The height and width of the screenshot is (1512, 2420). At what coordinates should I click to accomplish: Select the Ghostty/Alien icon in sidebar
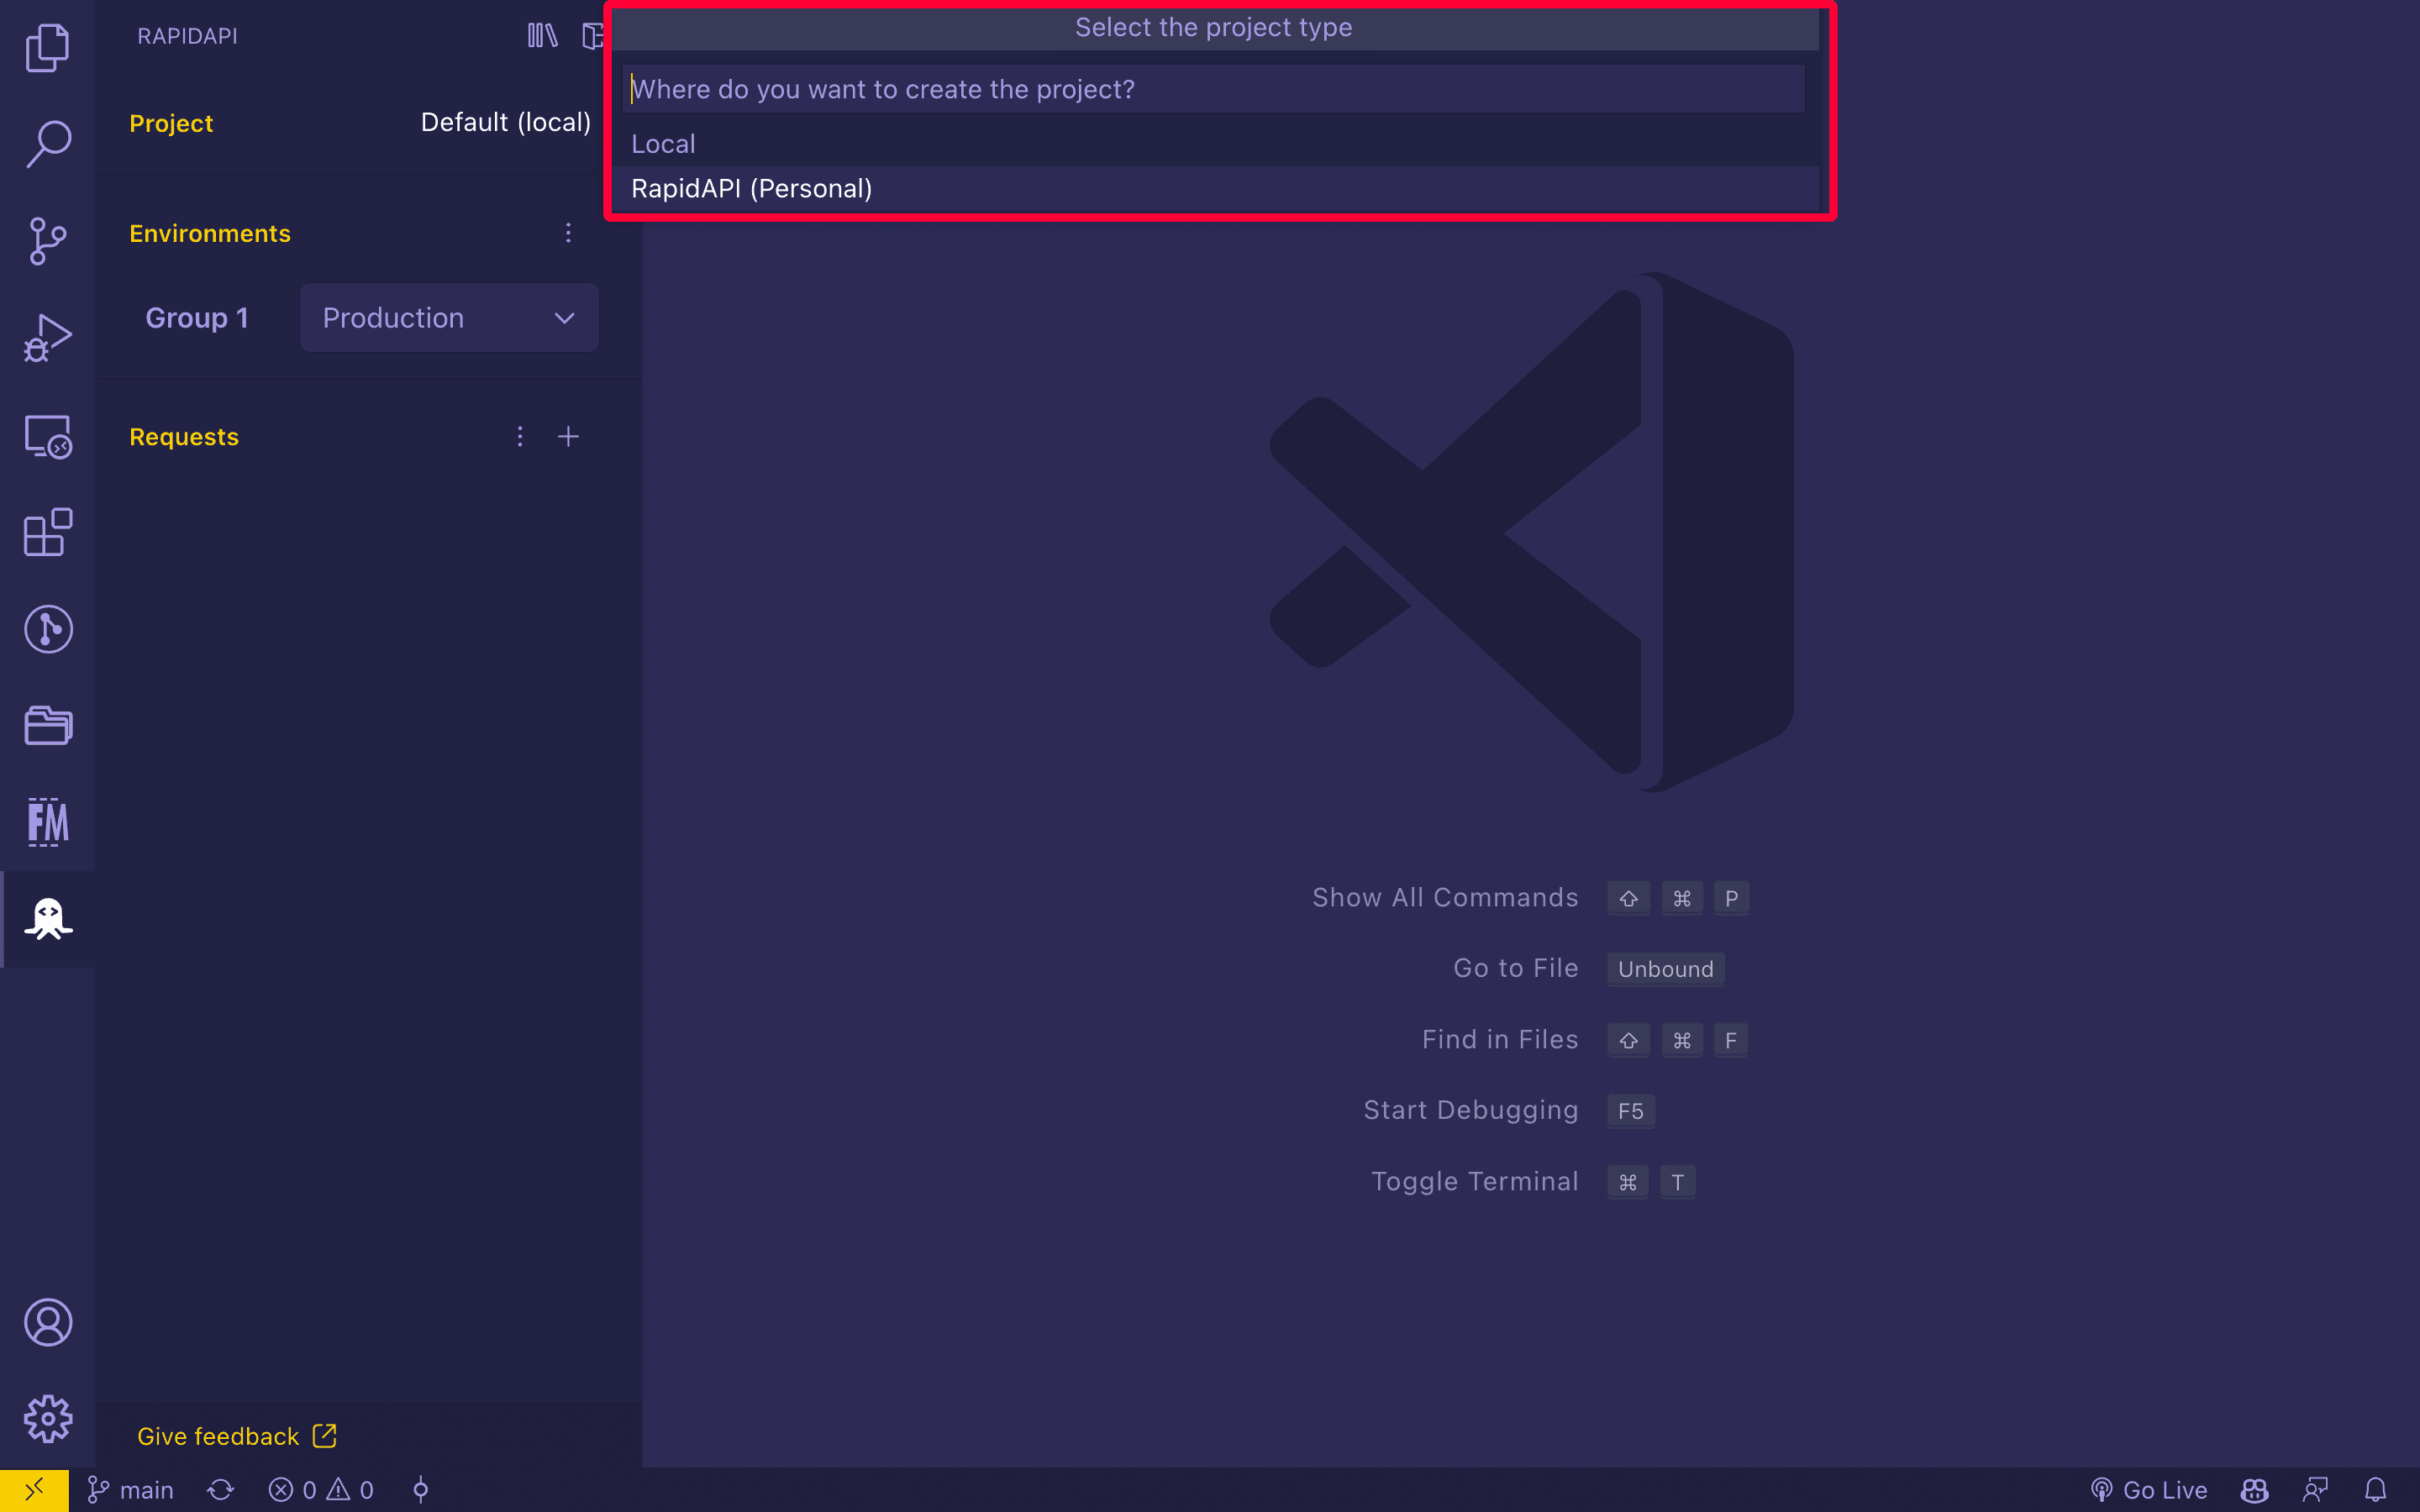(x=47, y=918)
